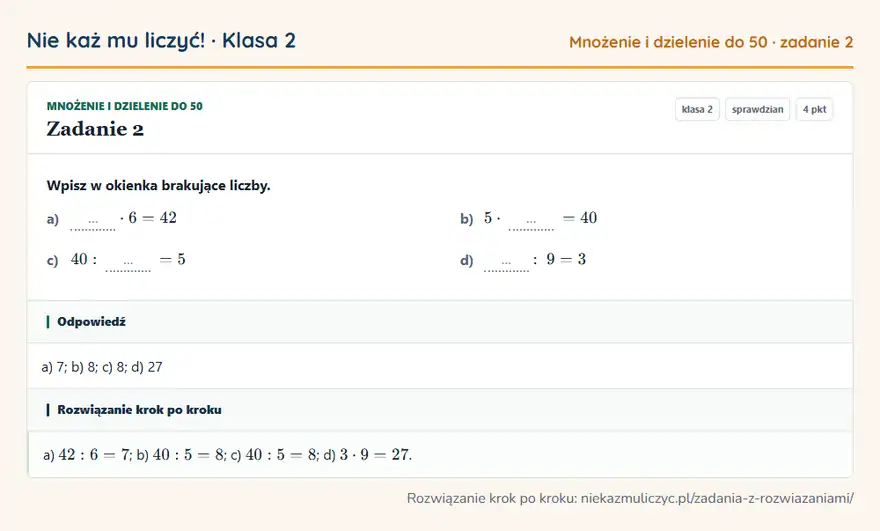Open the niekazmuliczyc.pl/zadania-z-rozwiazaniami/ link

point(717,498)
